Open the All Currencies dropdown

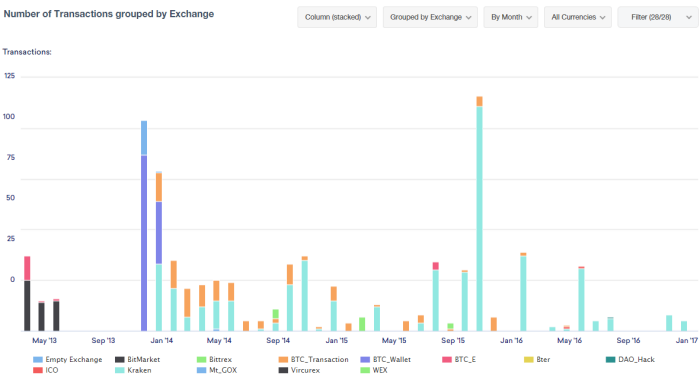[x=578, y=17]
